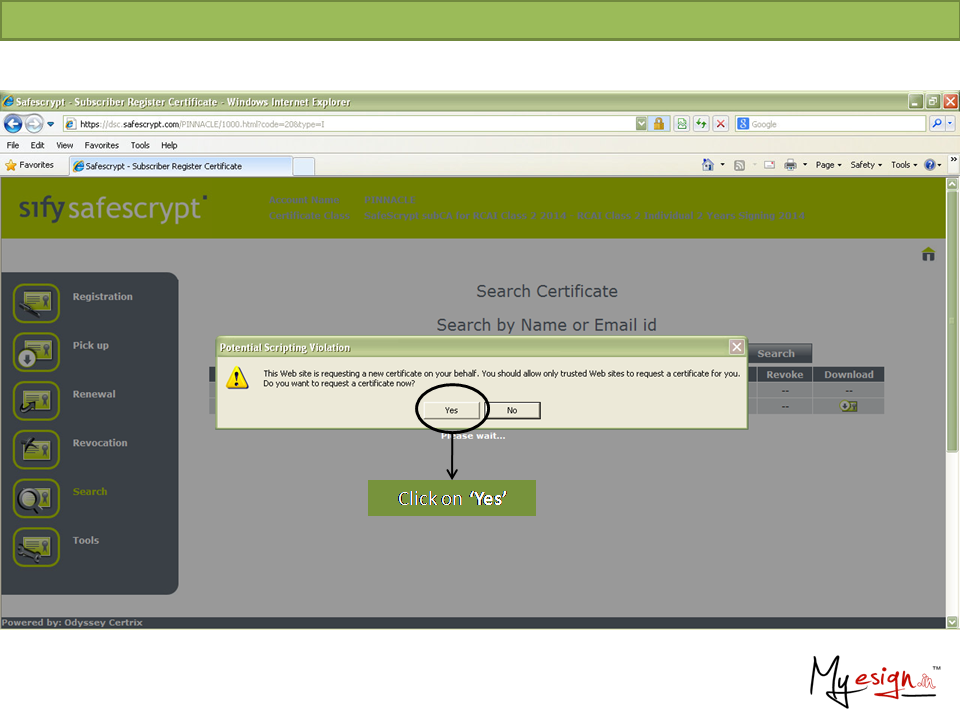Click the certificate Download key icon
The width and height of the screenshot is (960, 720).
(848, 406)
